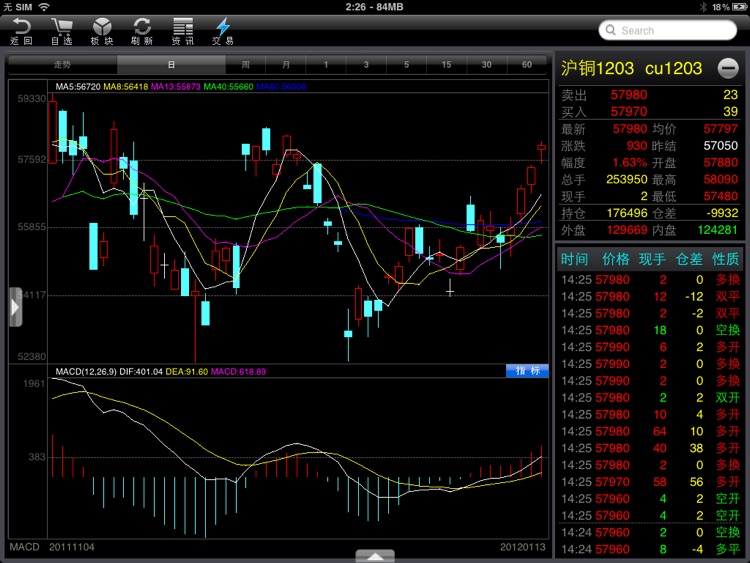This screenshot has width=750, height=563.
Task: Select the 3 minute chart tab
Action: point(366,65)
